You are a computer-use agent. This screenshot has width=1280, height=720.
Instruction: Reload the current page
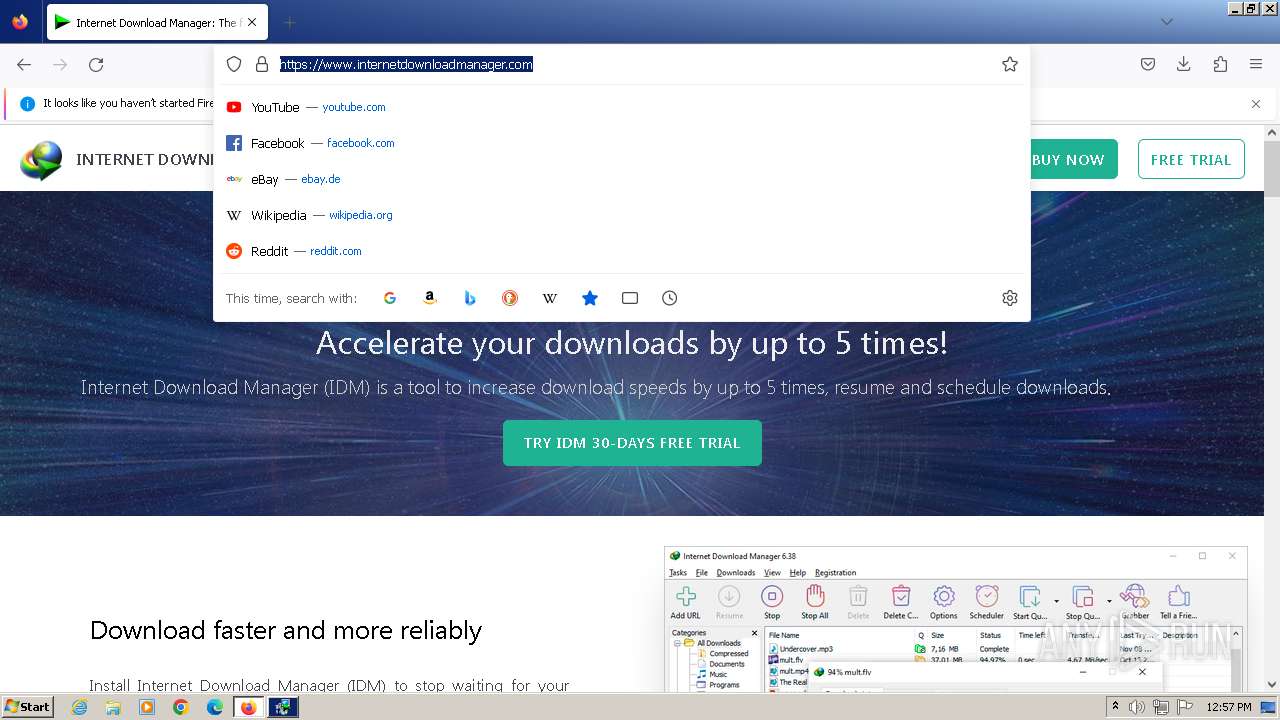96,64
